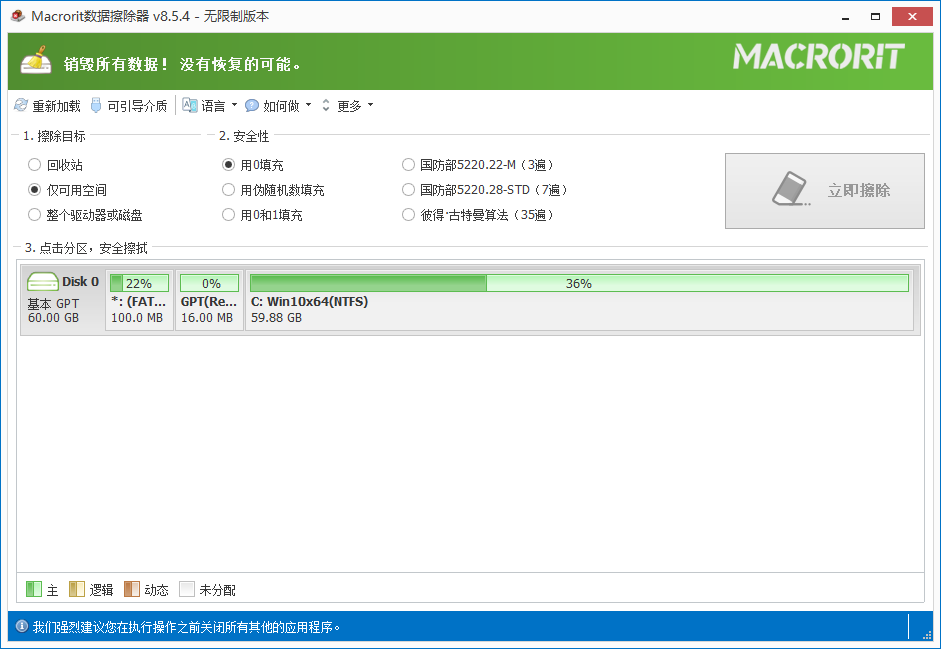Click the 重新加载 (reload) toolbar label

pyautogui.click(x=56, y=106)
